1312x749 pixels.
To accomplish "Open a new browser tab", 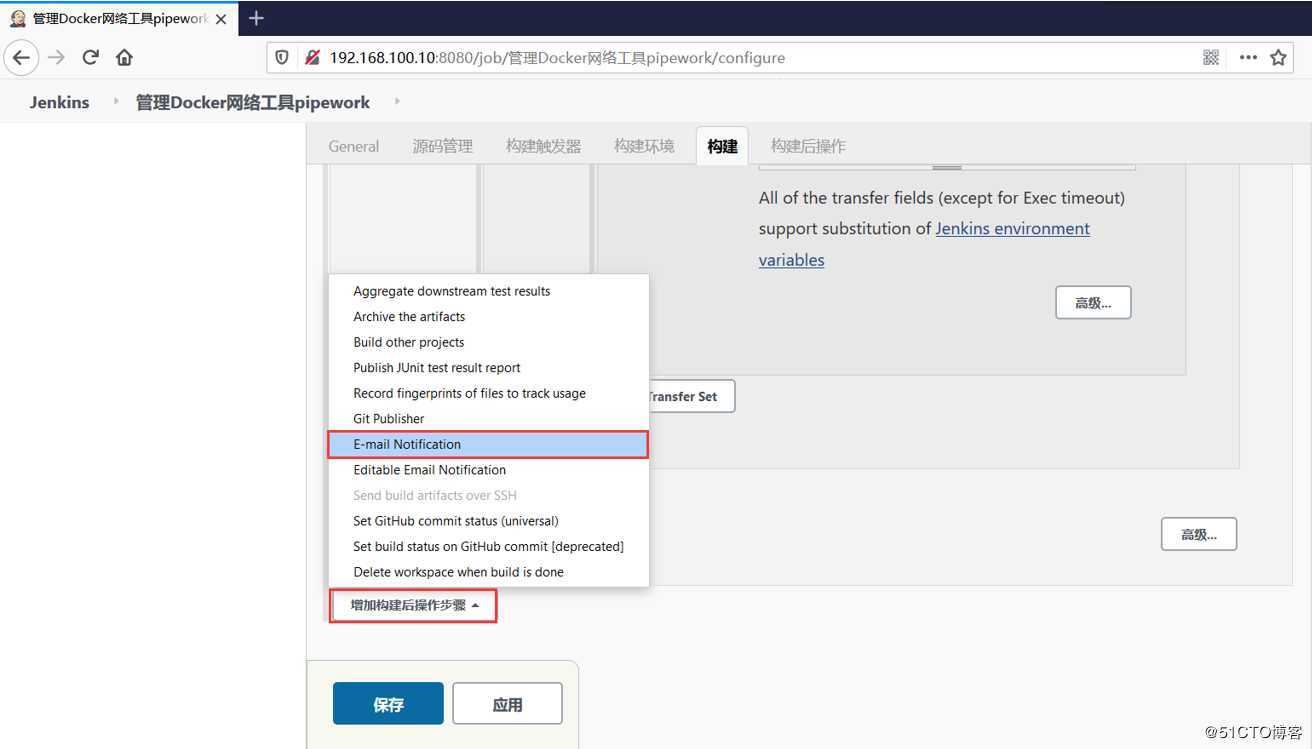I will pyautogui.click(x=256, y=18).
